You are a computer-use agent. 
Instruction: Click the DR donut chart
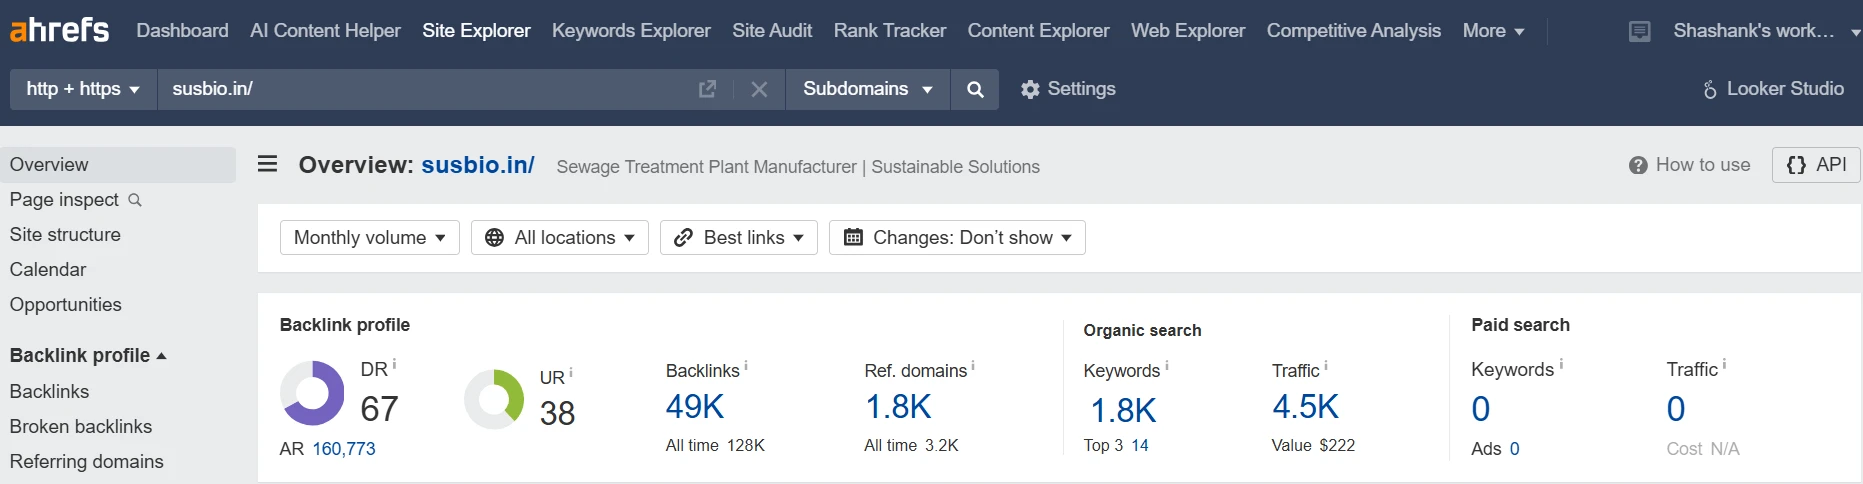click(x=312, y=394)
